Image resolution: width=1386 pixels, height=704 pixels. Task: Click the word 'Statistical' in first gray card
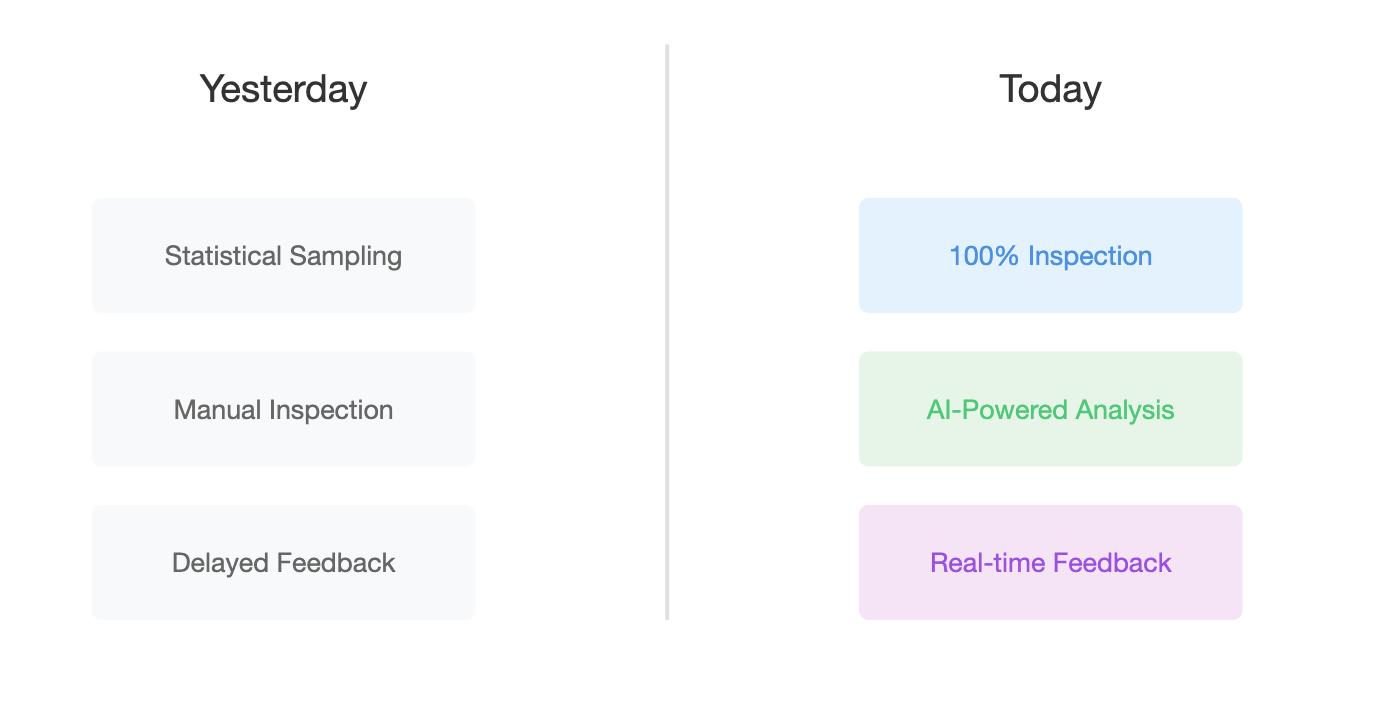tap(223, 256)
